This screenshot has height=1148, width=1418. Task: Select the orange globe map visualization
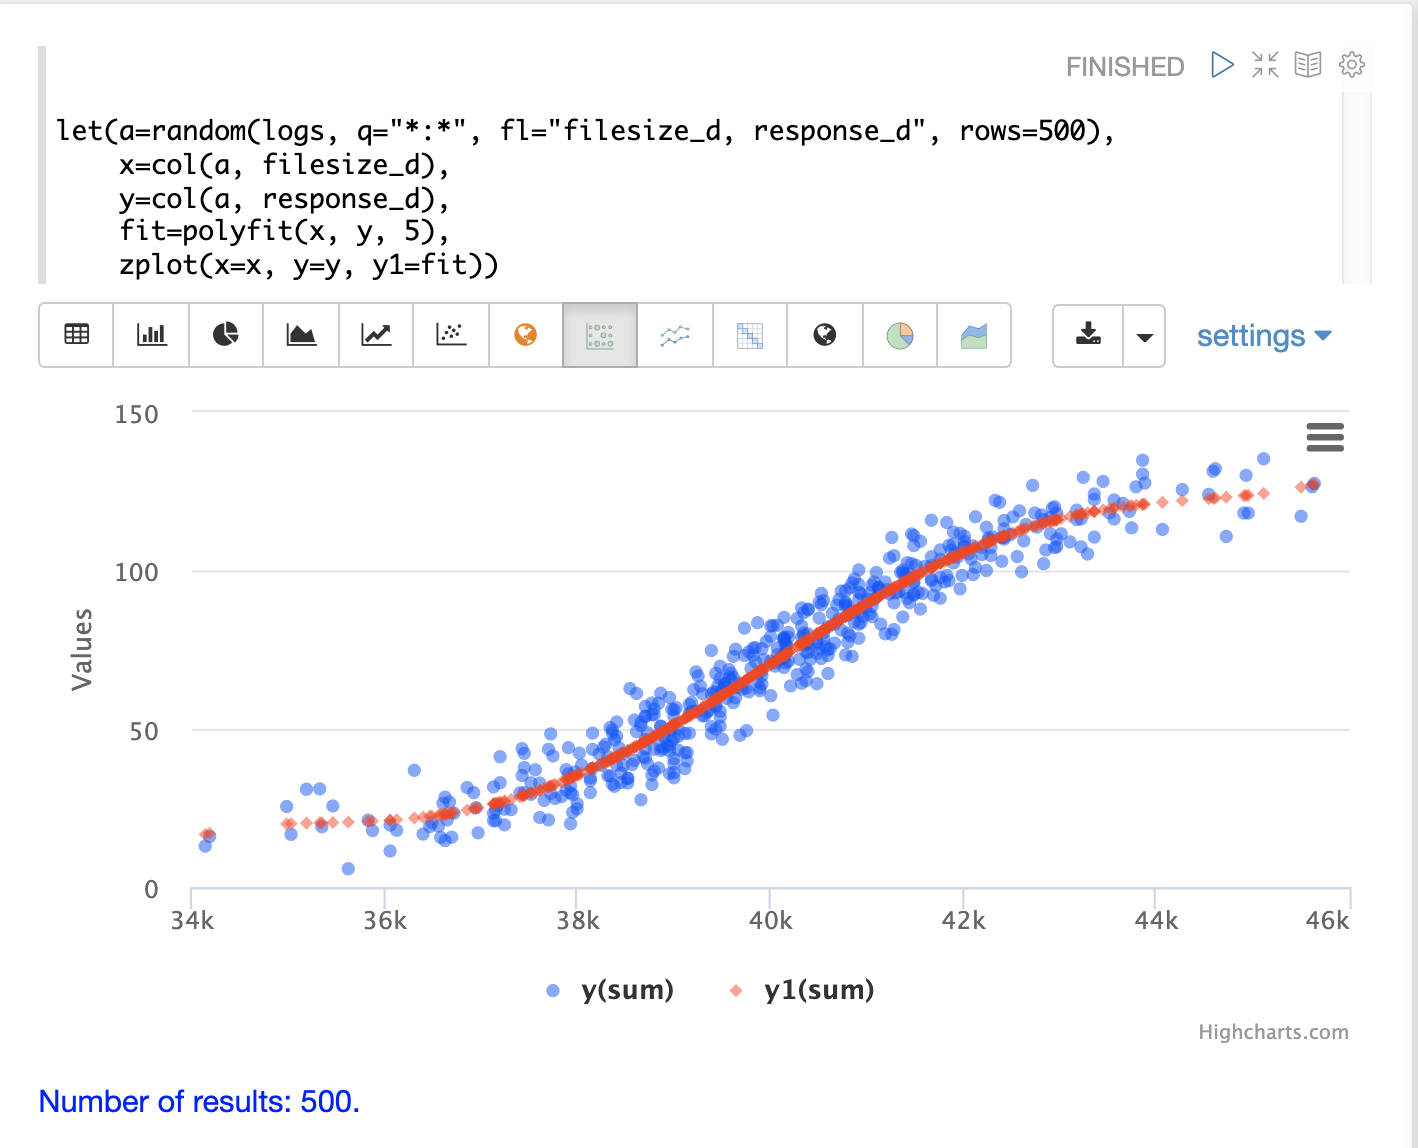[x=525, y=335]
